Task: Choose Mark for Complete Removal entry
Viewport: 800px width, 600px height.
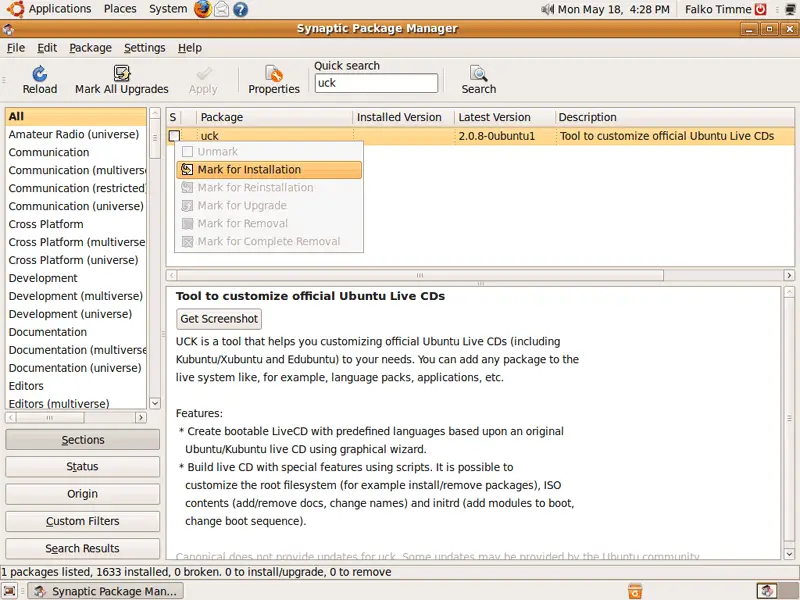Action: [x=269, y=241]
